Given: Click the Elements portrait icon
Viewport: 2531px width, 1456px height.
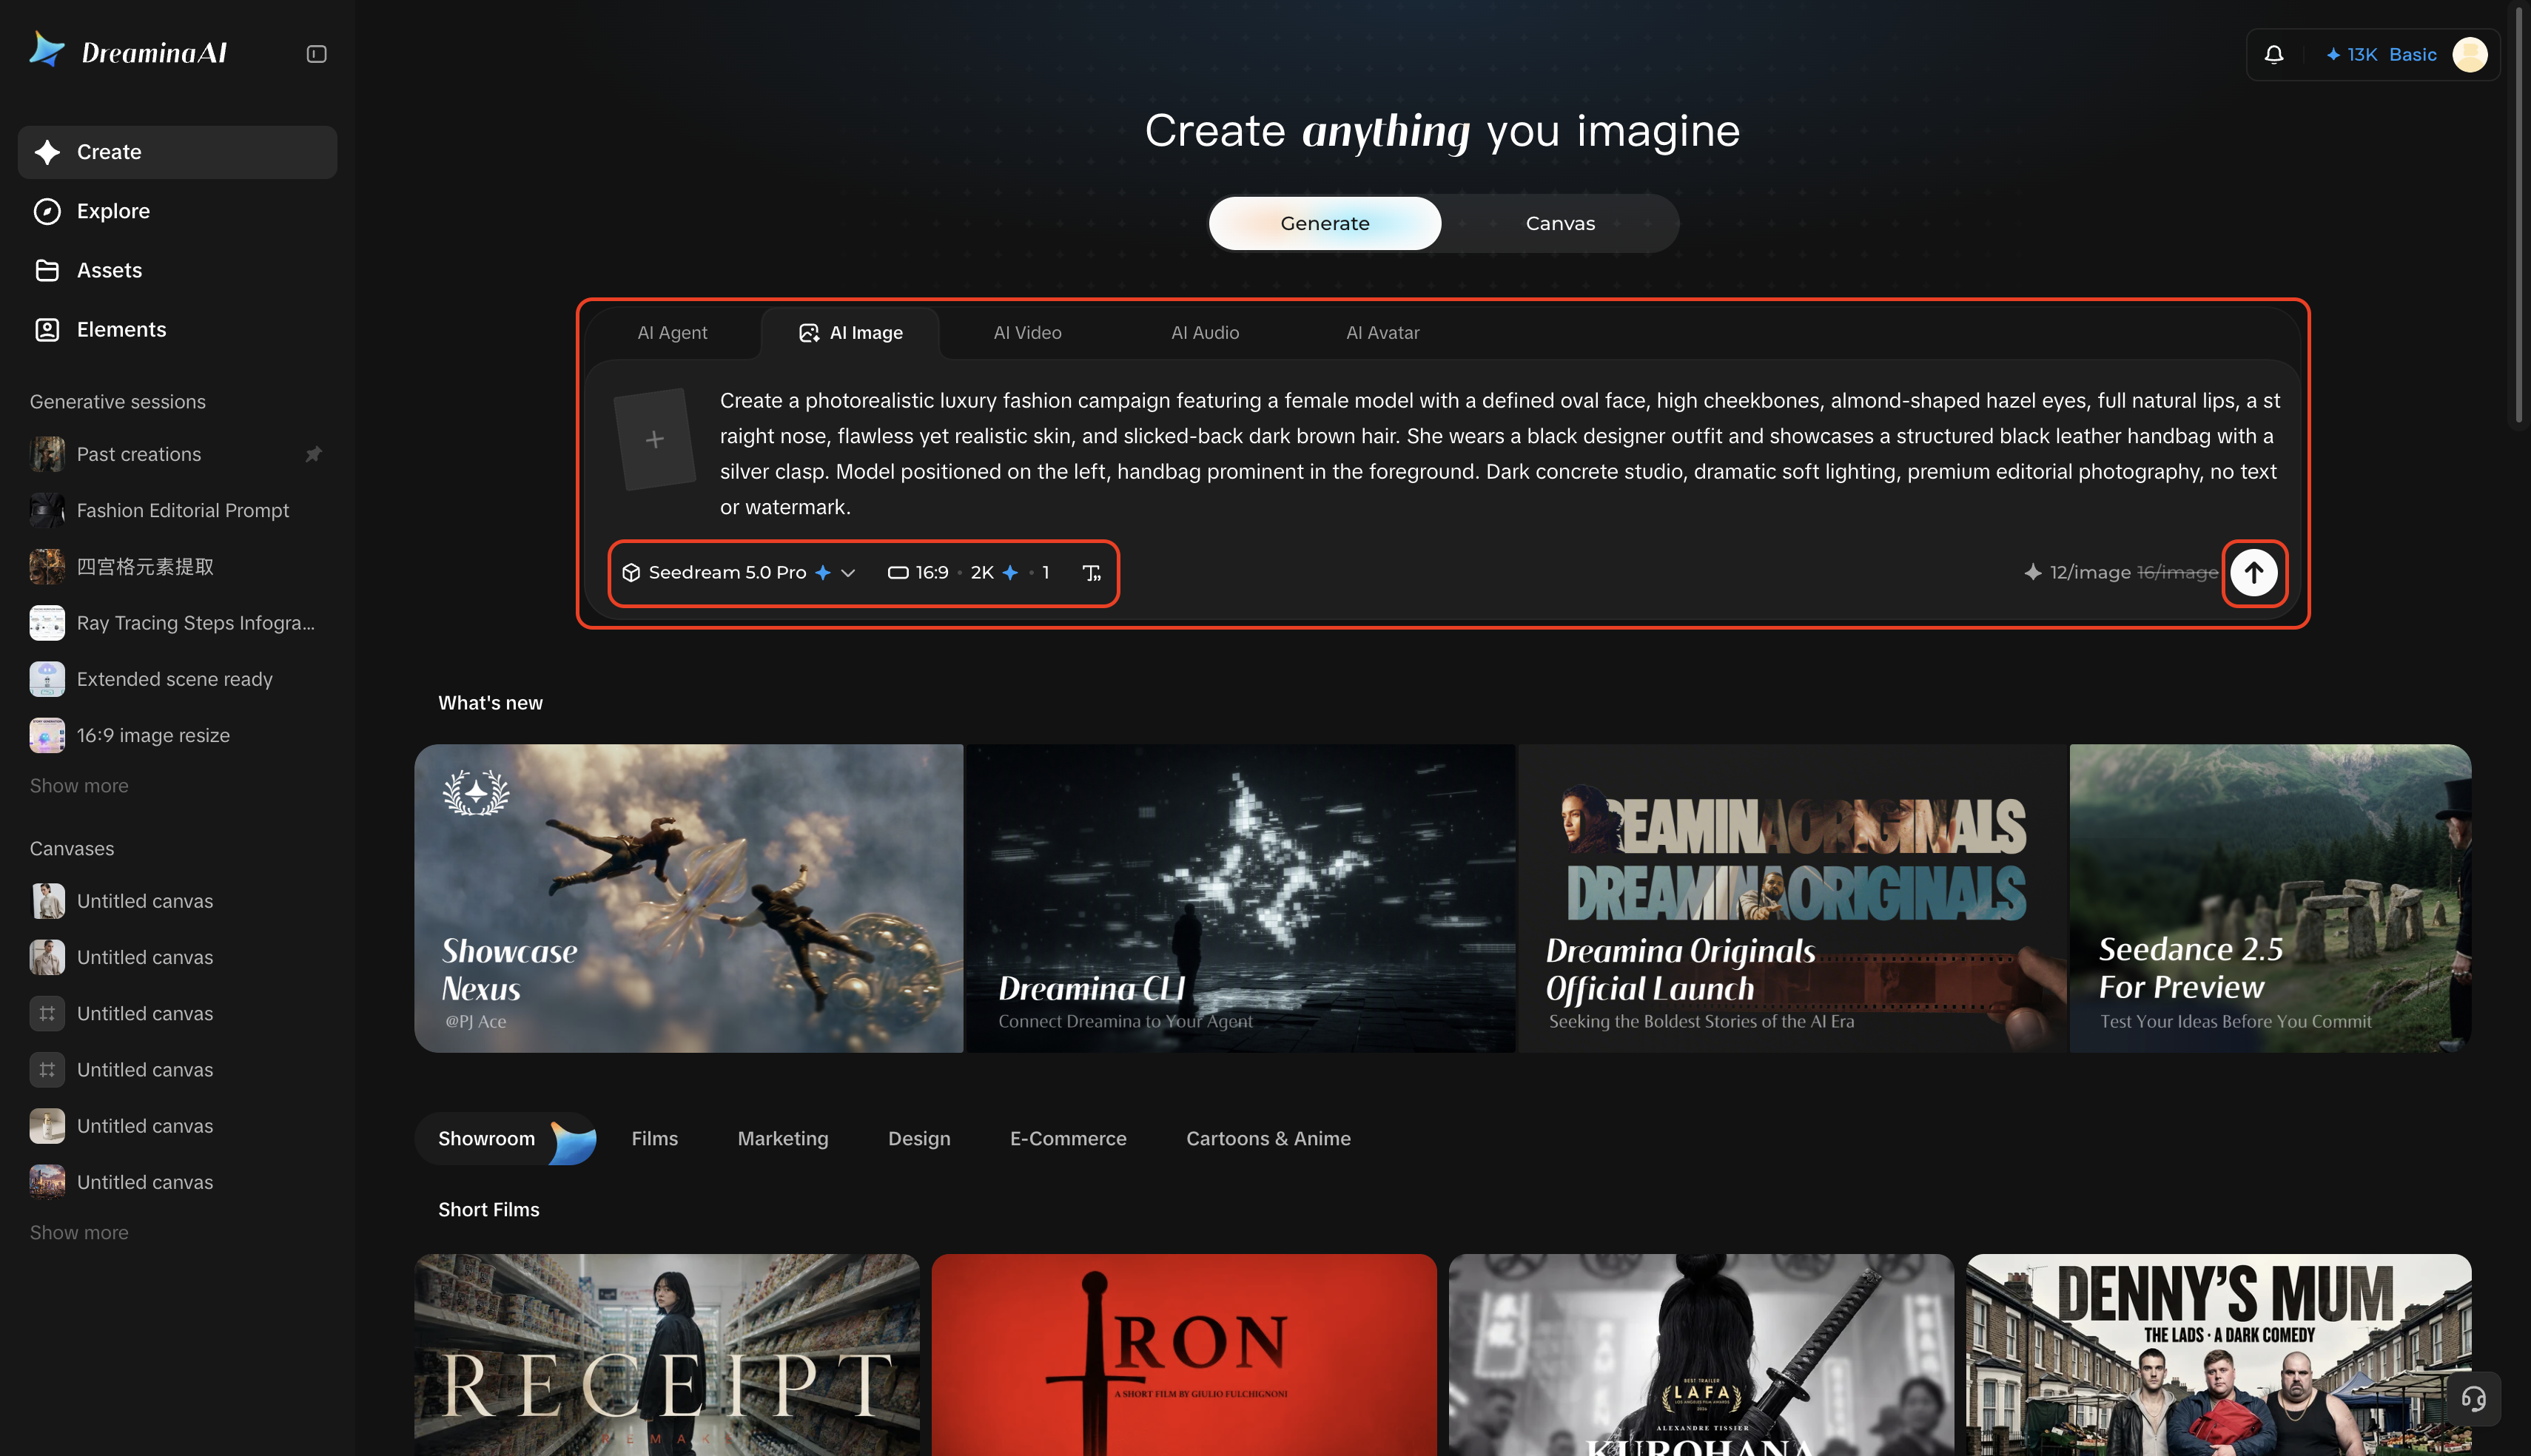Looking at the screenshot, I should 47,330.
